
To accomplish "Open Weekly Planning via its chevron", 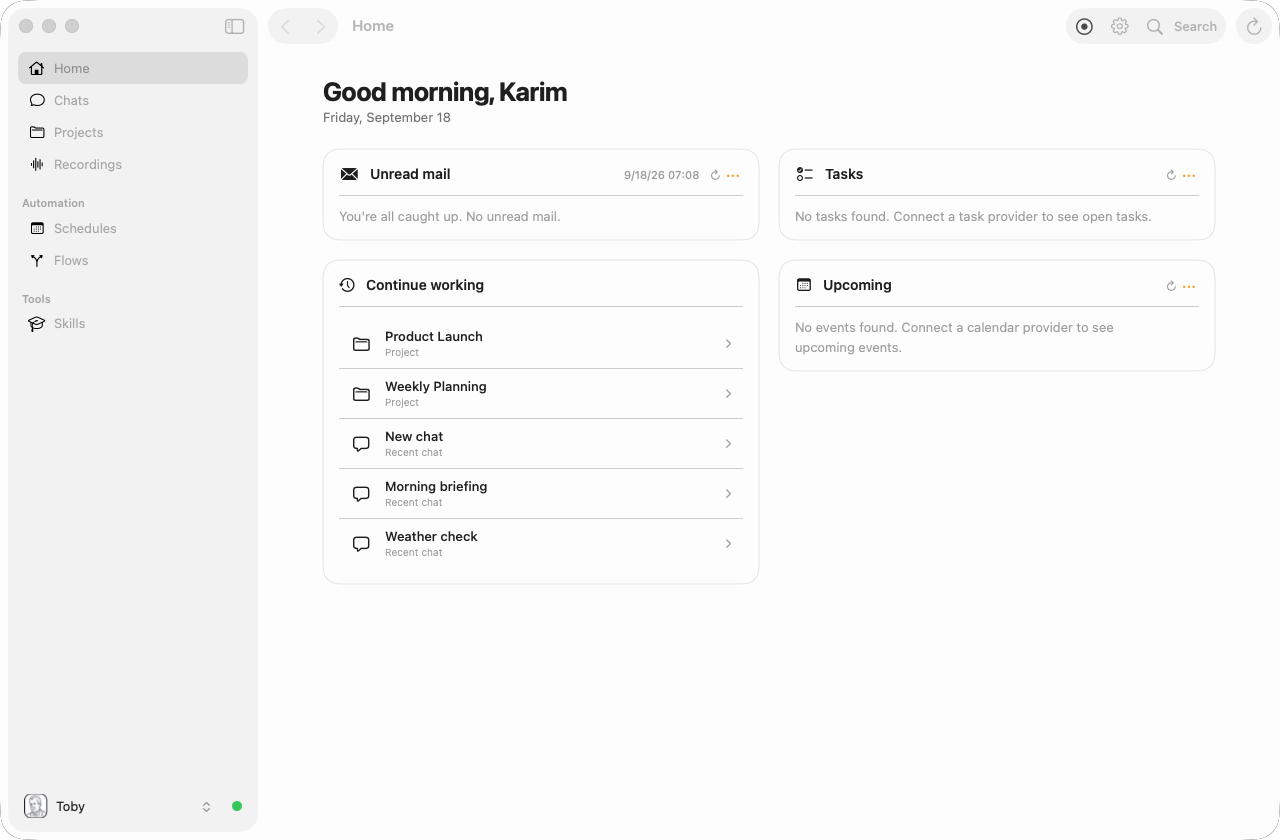I will (x=728, y=394).
